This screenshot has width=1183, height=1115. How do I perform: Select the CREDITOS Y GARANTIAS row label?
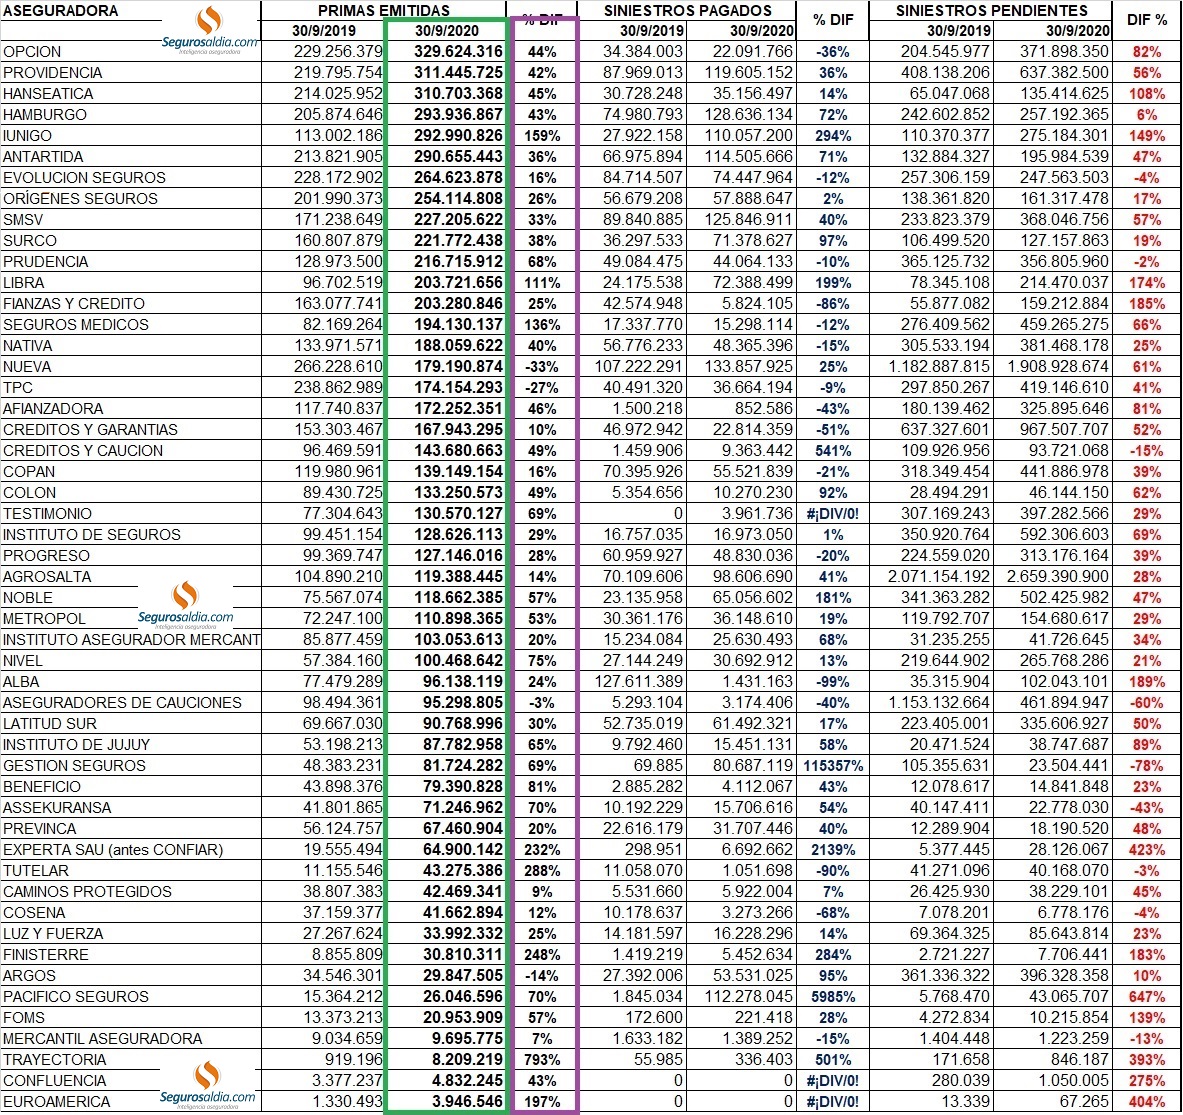click(91, 430)
